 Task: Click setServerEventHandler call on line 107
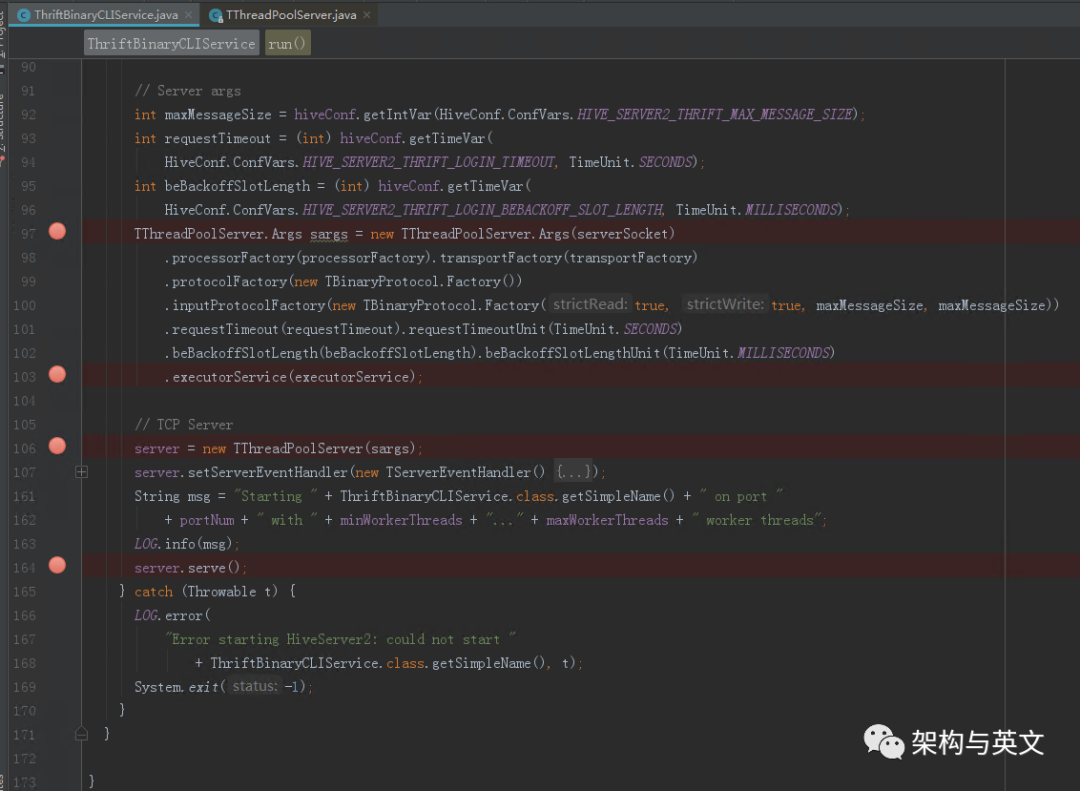[x=268, y=472]
